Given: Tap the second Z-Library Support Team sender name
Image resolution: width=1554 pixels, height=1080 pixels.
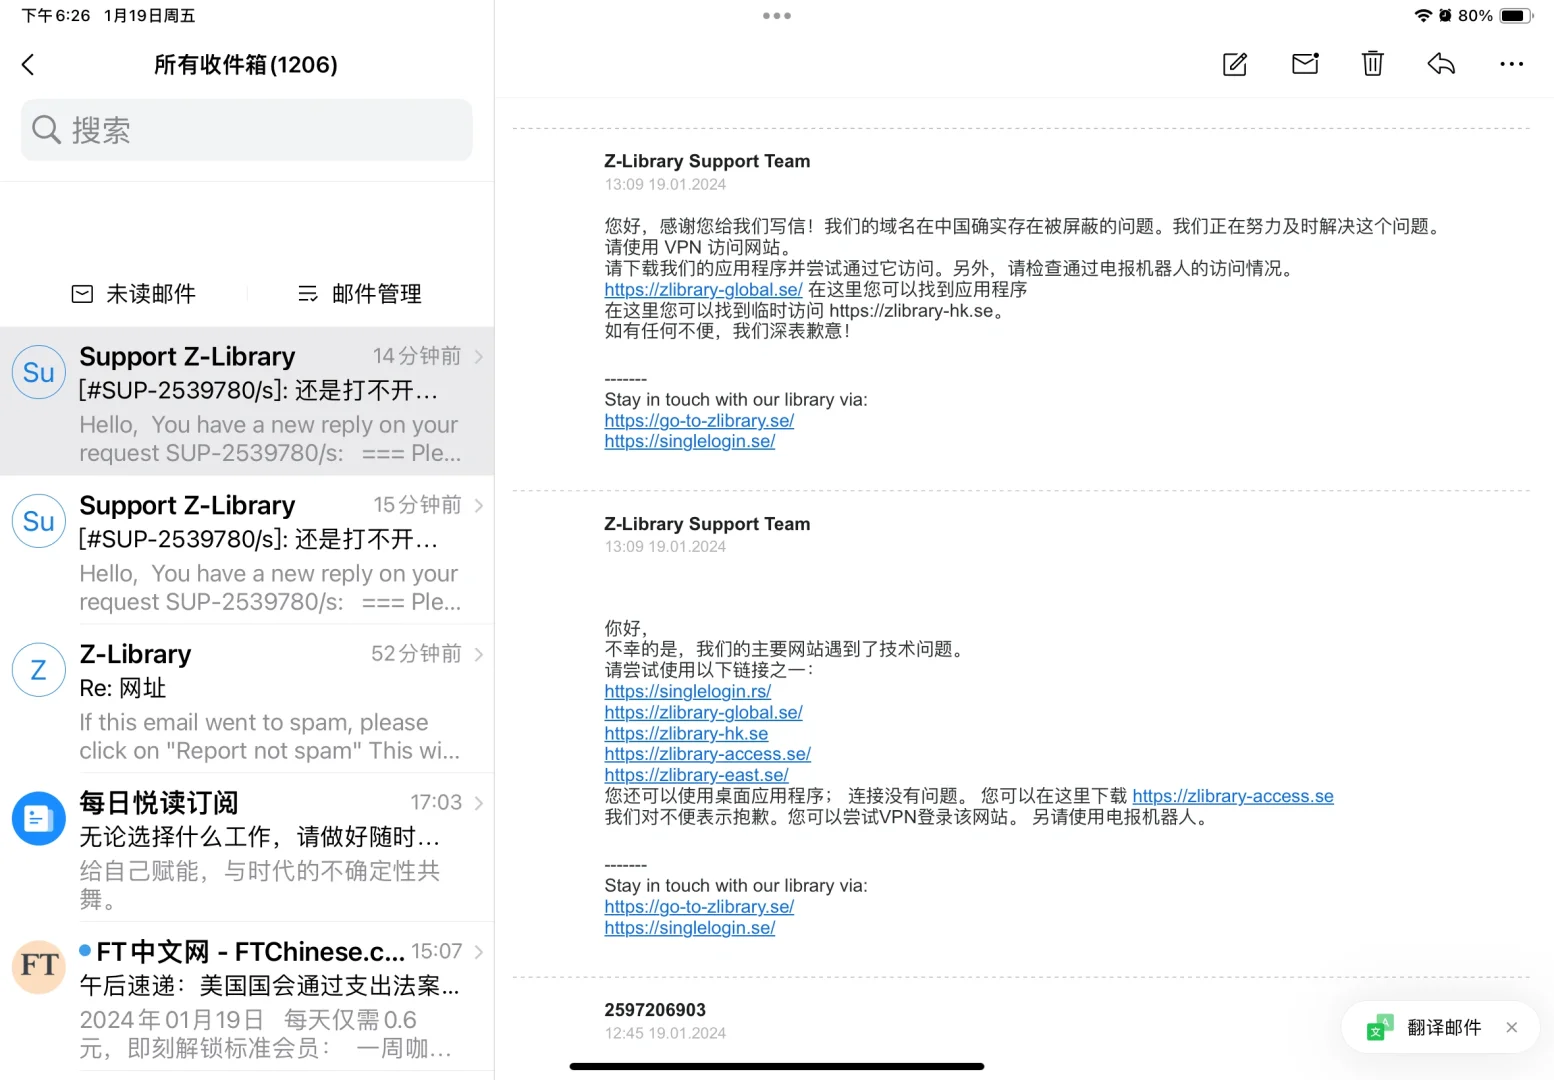Looking at the screenshot, I should [x=707, y=524].
